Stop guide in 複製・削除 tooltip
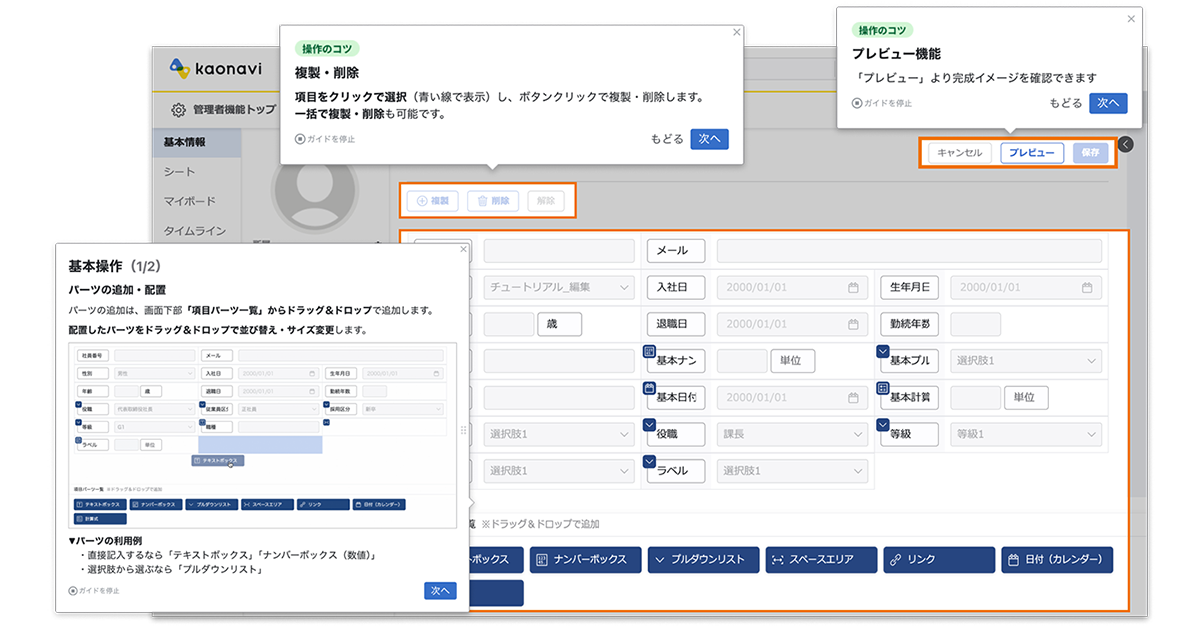1200x628 pixels. pyautogui.click(x=325, y=139)
